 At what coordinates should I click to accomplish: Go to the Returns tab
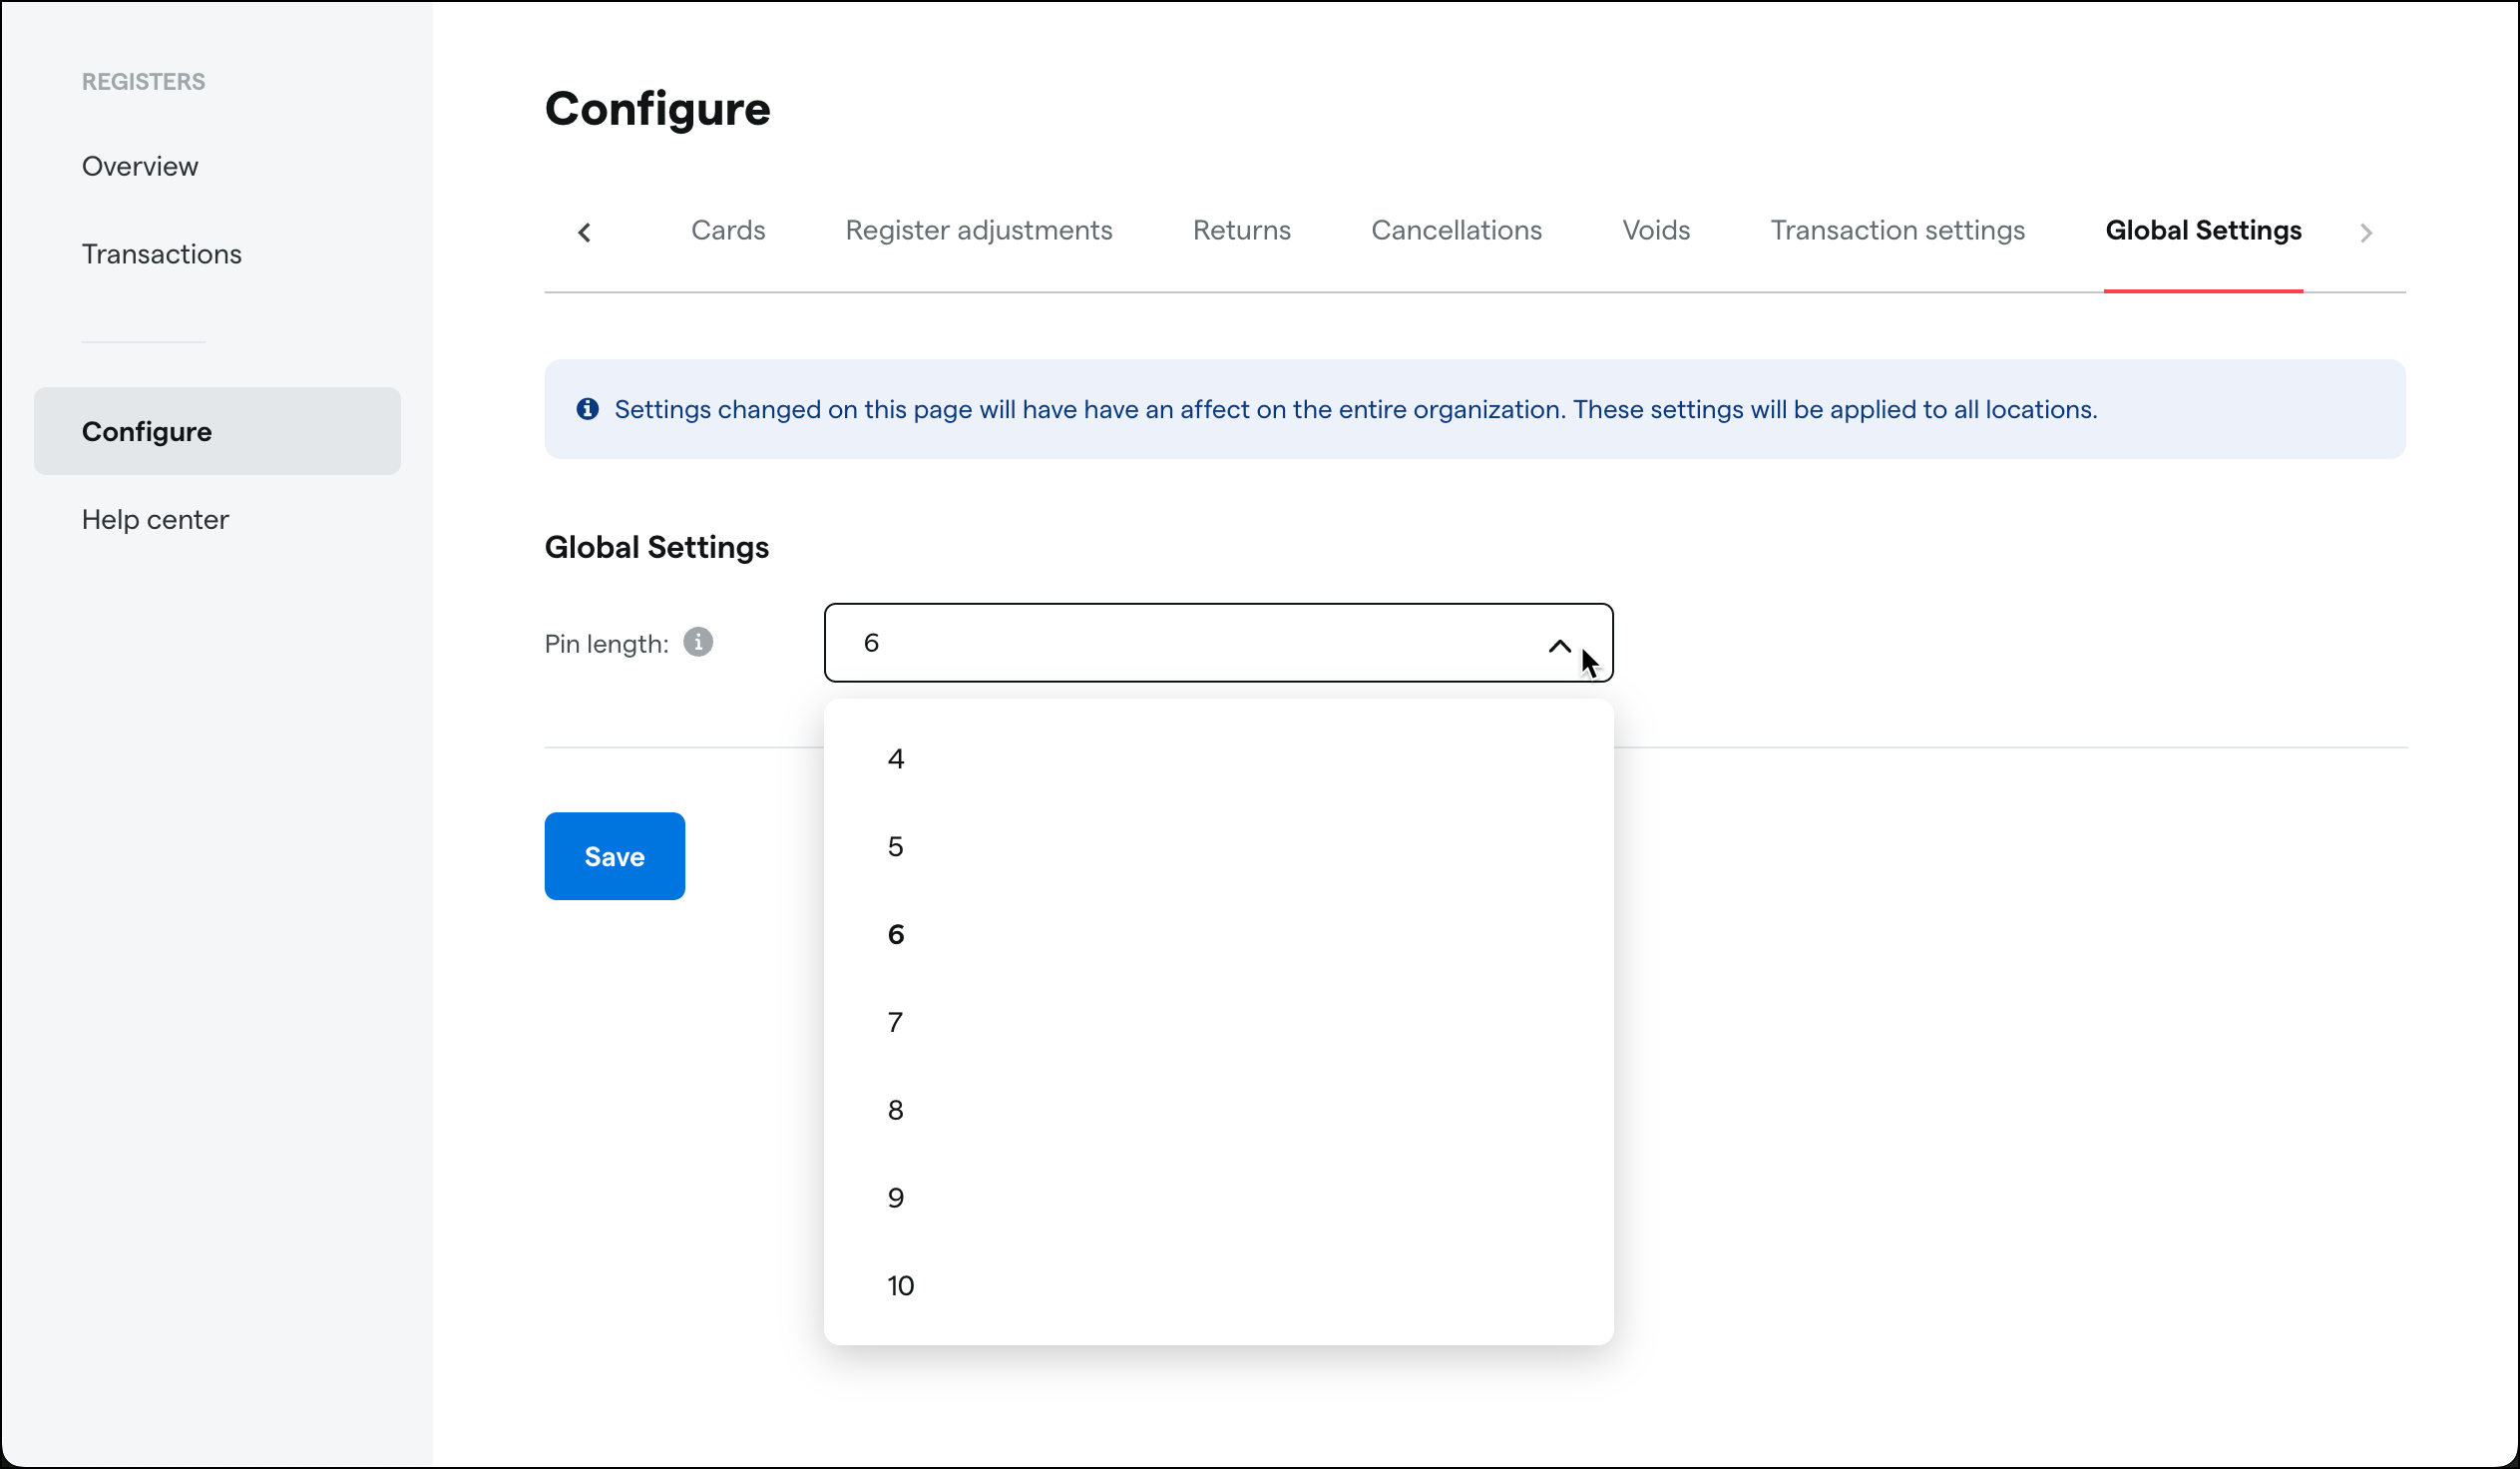(x=1241, y=230)
